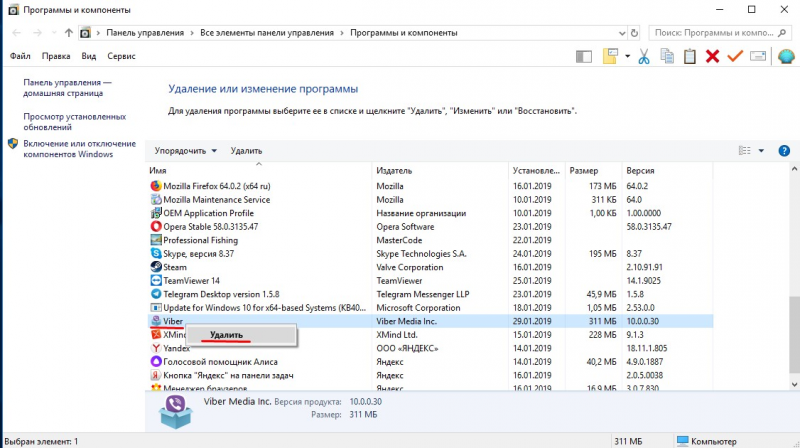Open the dropdown next to folder icon
The width and height of the screenshot is (800, 448).
628,56
